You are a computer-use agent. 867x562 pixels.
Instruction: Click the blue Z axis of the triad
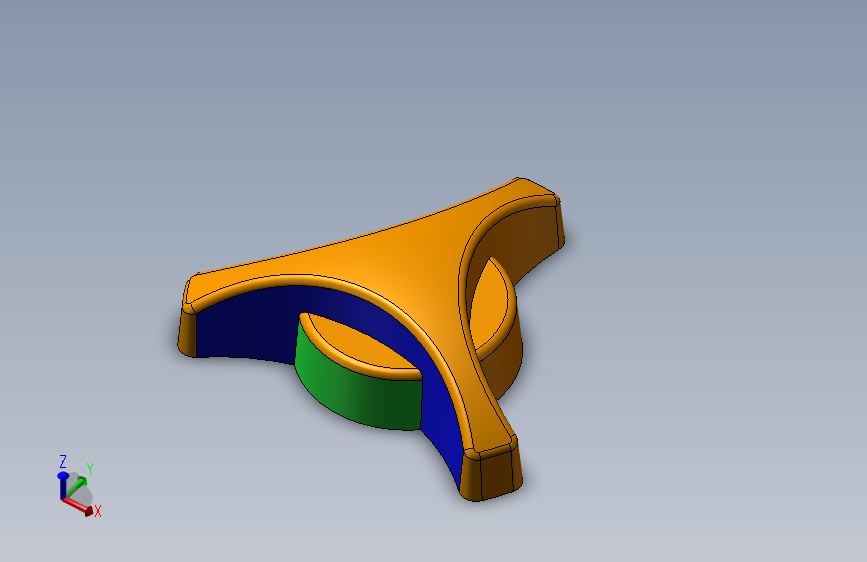tap(62, 486)
